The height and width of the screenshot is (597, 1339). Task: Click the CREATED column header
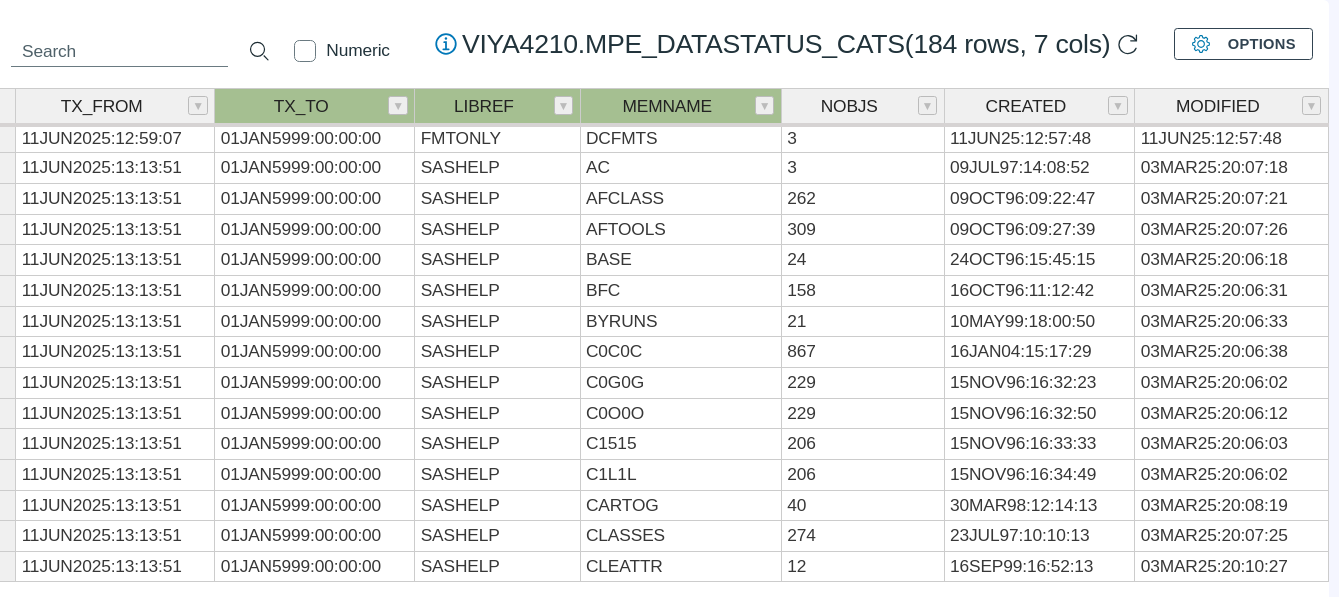tap(1025, 106)
